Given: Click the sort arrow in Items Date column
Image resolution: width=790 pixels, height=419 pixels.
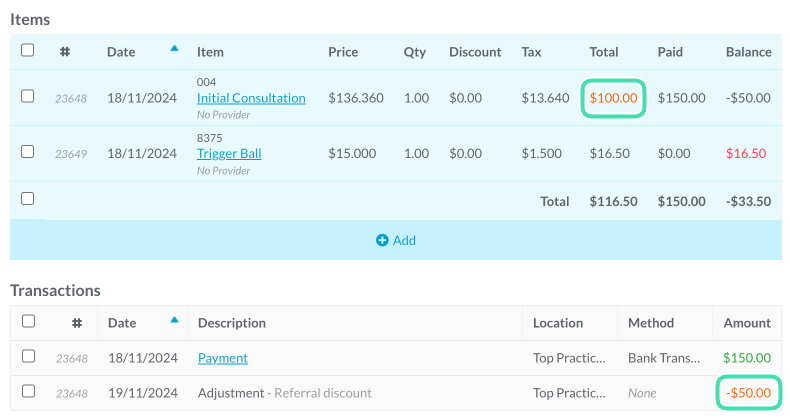Looking at the screenshot, I should [x=174, y=48].
